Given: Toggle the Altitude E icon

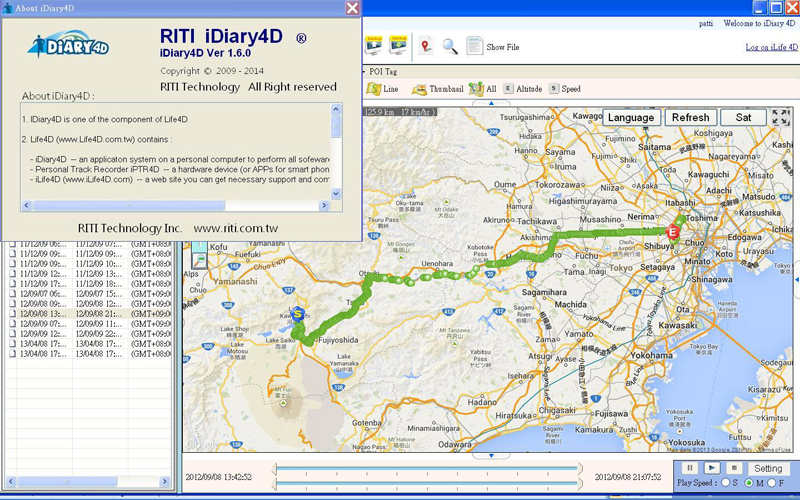Looking at the screenshot, I should (x=508, y=88).
